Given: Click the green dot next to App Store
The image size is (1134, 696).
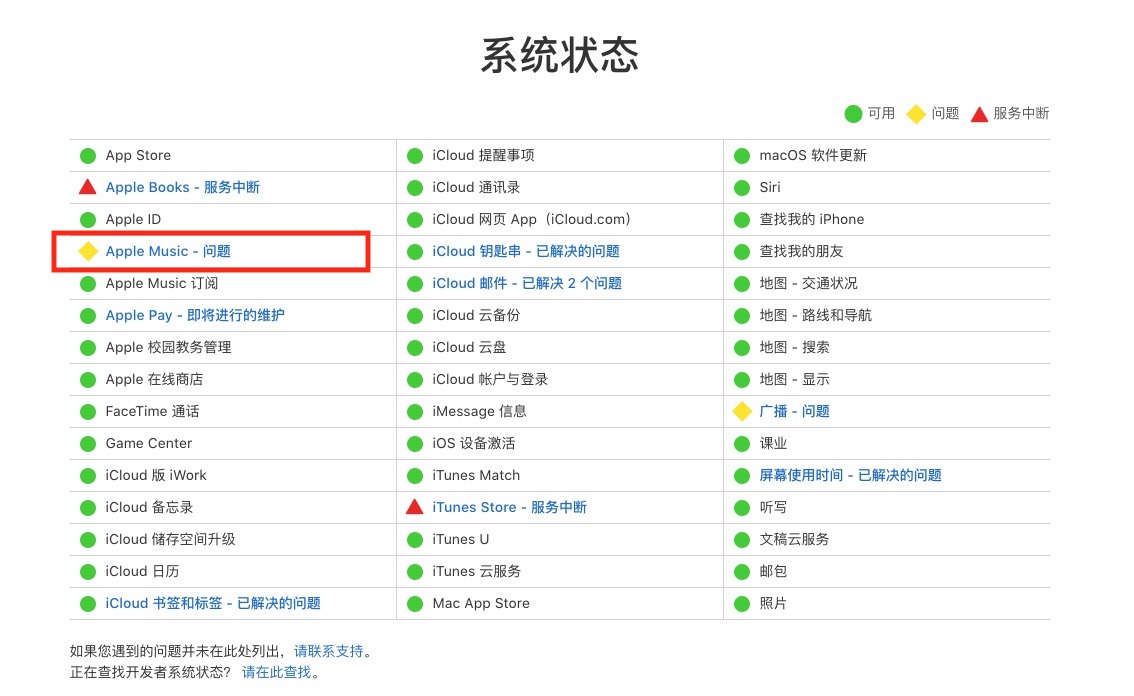Looking at the screenshot, I should [88, 155].
